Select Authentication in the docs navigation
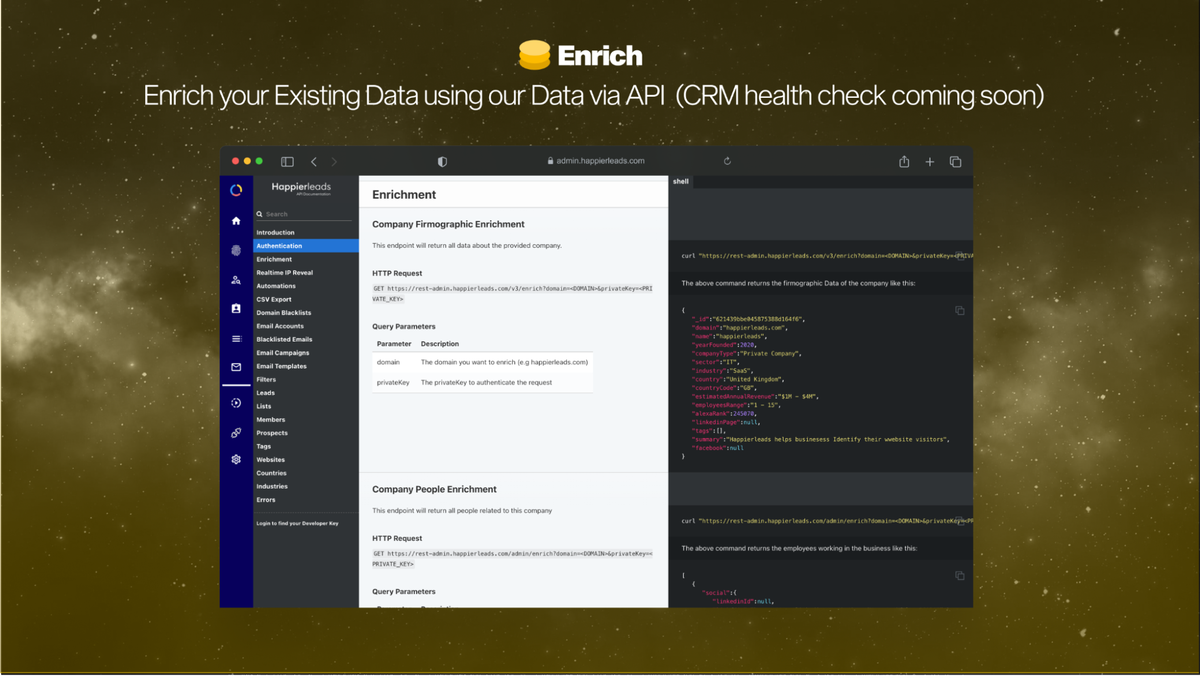The width and height of the screenshot is (1200, 686). (x=281, y=245)
